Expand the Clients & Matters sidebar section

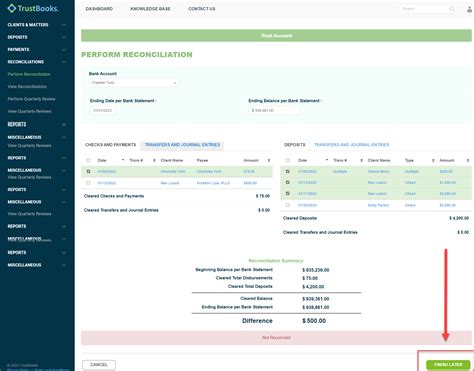point(37,25)
